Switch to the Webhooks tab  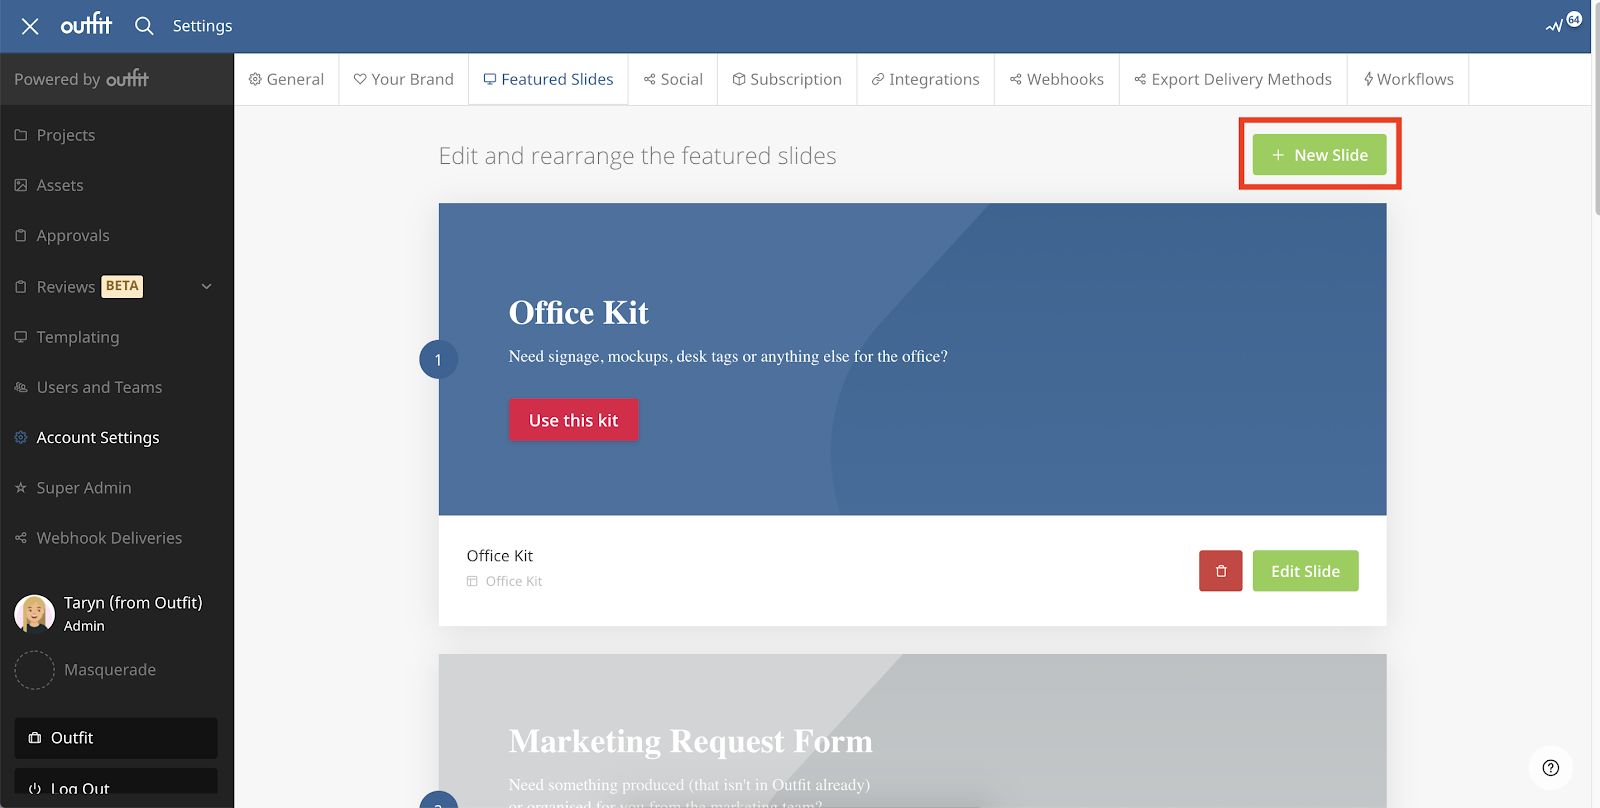tap(1057, 79)
